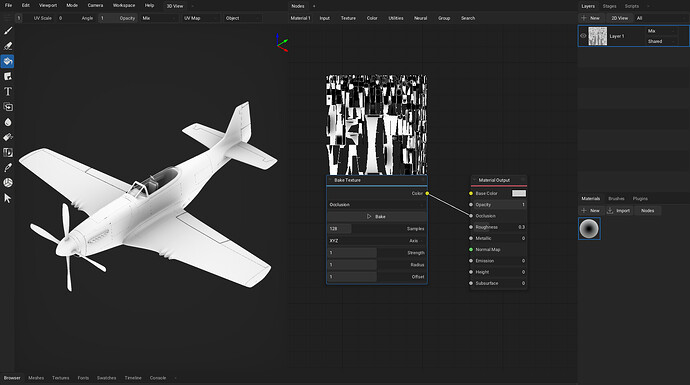Select the Color ID tool
This screenshot has height=385, width=690.
point(8,153)
